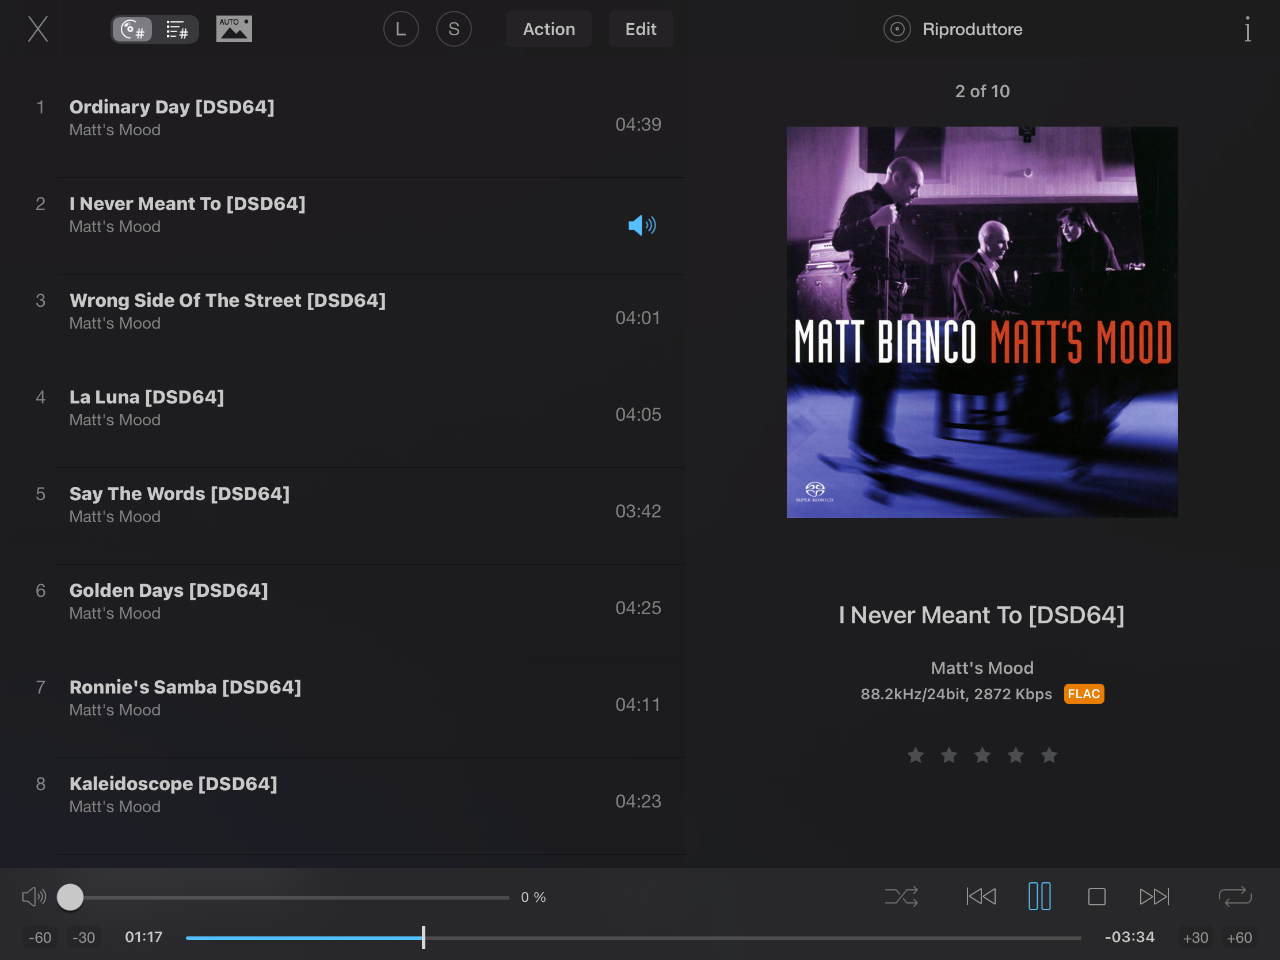Mute audio with the volume speaker icon
1280x960 pixels.
pyautogui.click(x=34, y=897)
